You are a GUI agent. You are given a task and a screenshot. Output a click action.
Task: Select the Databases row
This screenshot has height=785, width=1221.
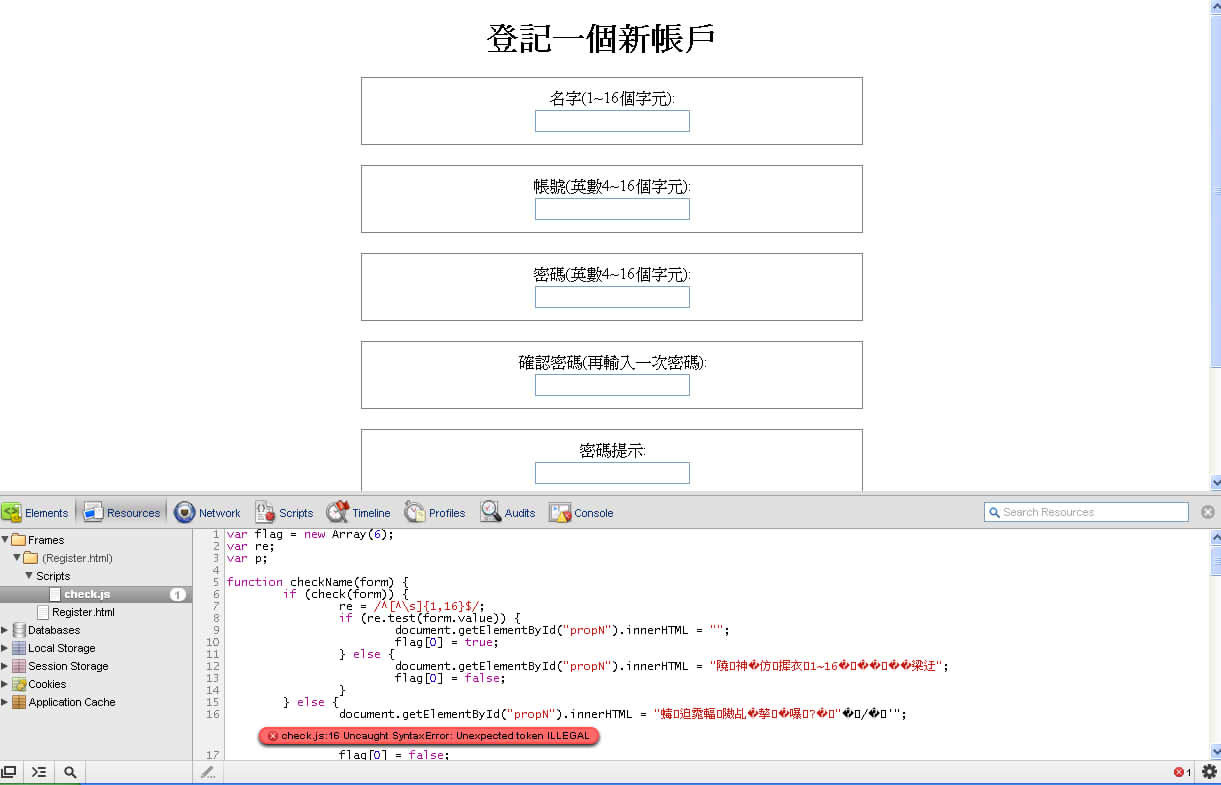tap(96, 630)
